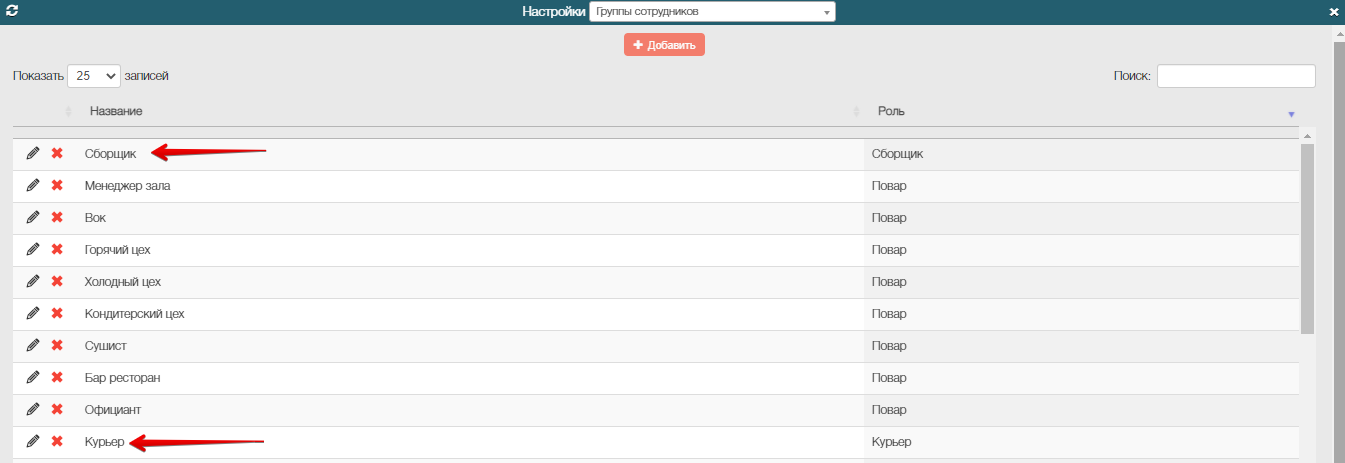
Task: Delete the Кондитерский цех entry
Action: click(57, 313)
